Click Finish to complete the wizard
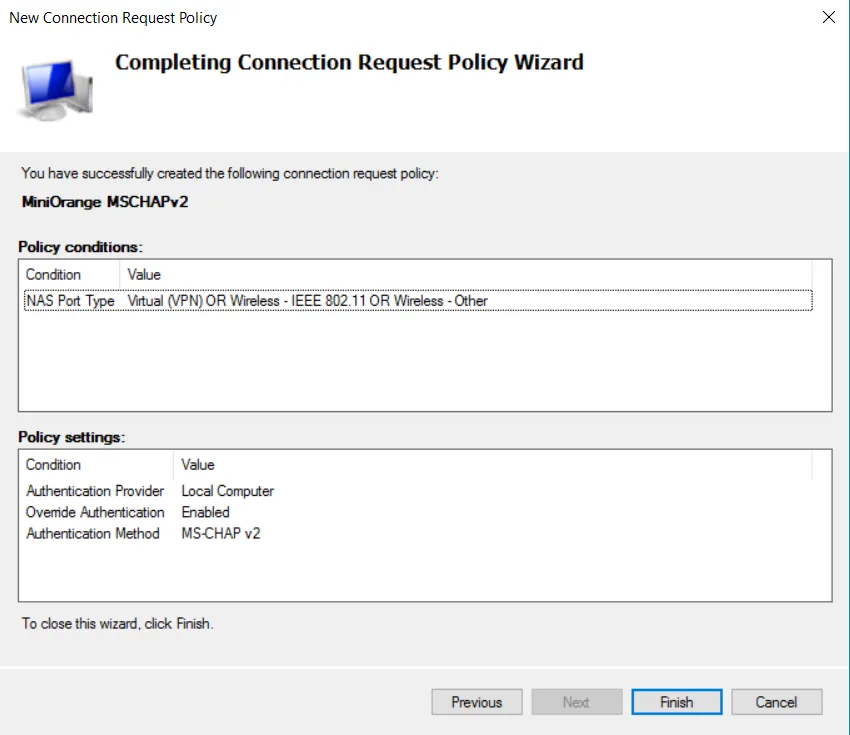Image resolution: width=850 pixels, height=735 pixels. tap(676, 701)
